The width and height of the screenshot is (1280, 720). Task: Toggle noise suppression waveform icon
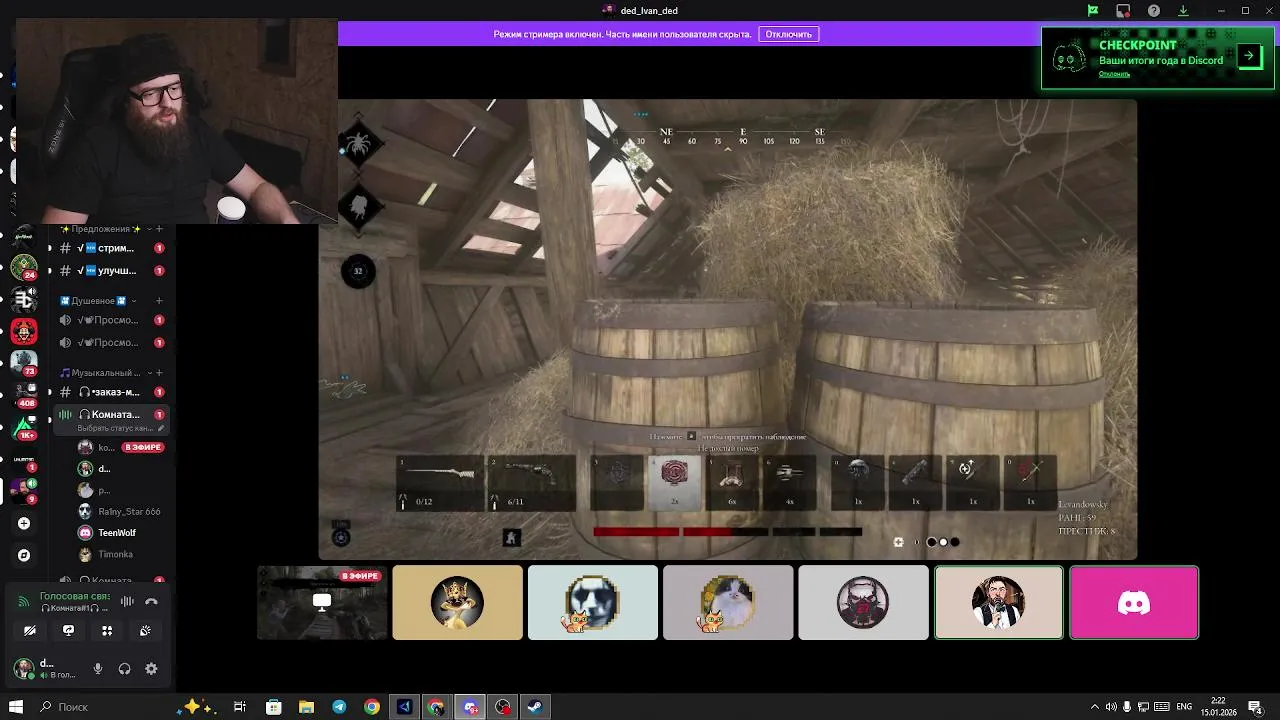[127, 601]
